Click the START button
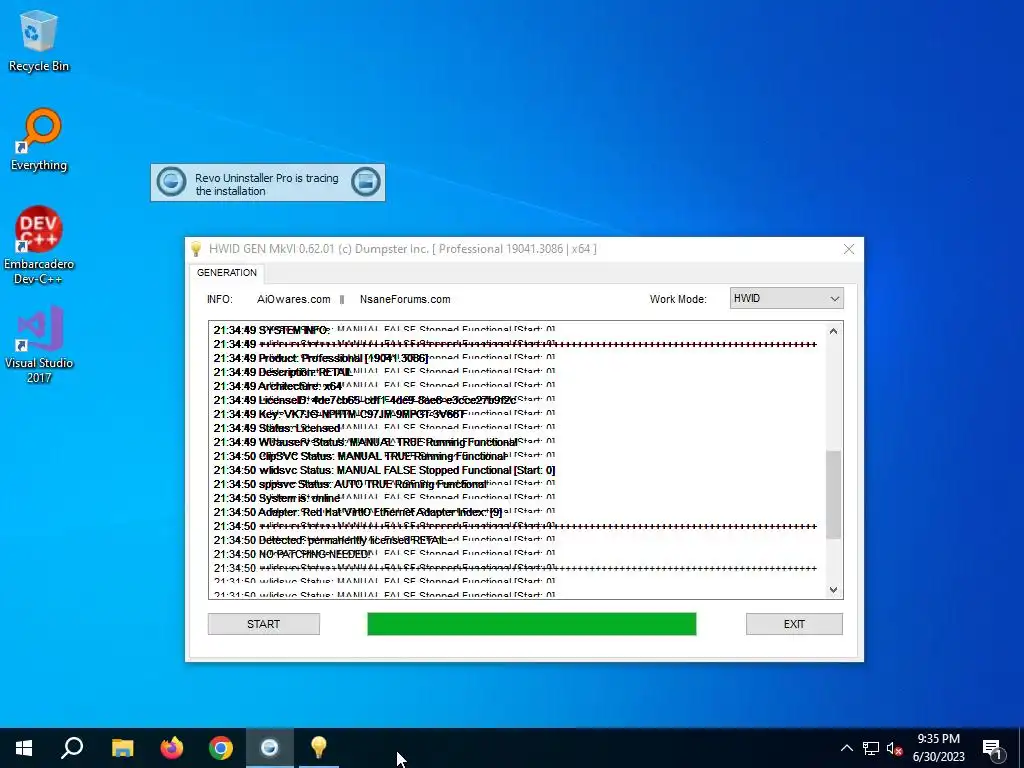1024x768 pixels. (x=264, y=624)
